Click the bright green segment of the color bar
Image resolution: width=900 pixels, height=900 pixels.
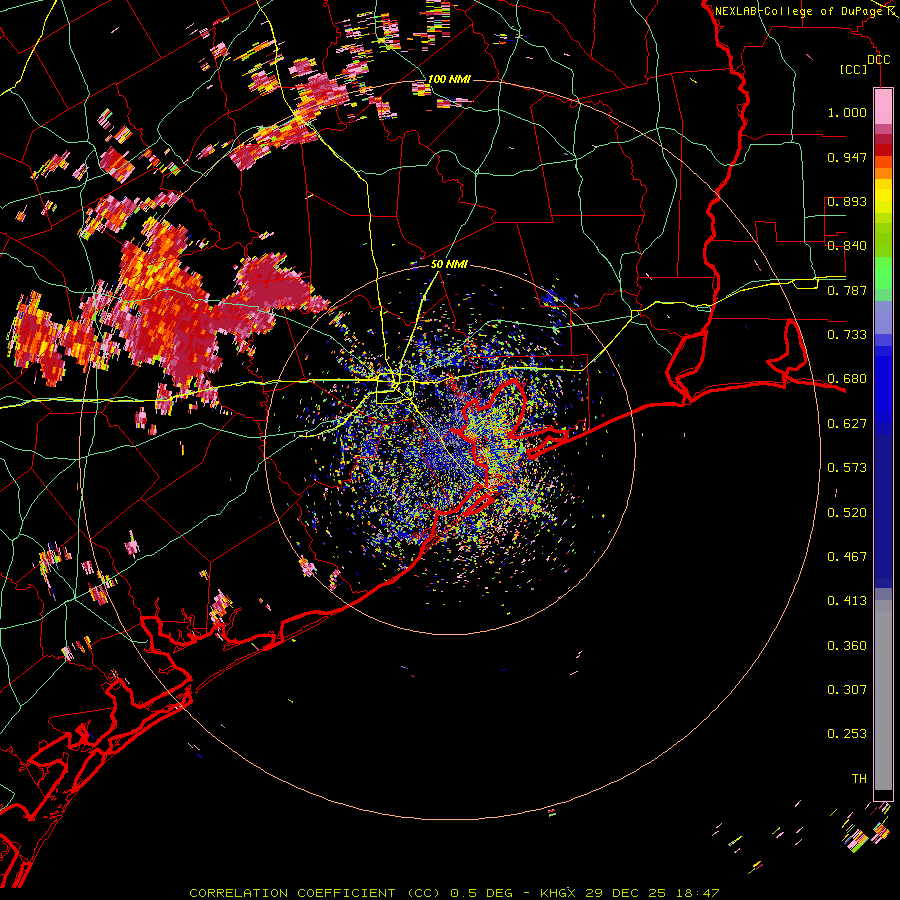[x=883, y=273]
